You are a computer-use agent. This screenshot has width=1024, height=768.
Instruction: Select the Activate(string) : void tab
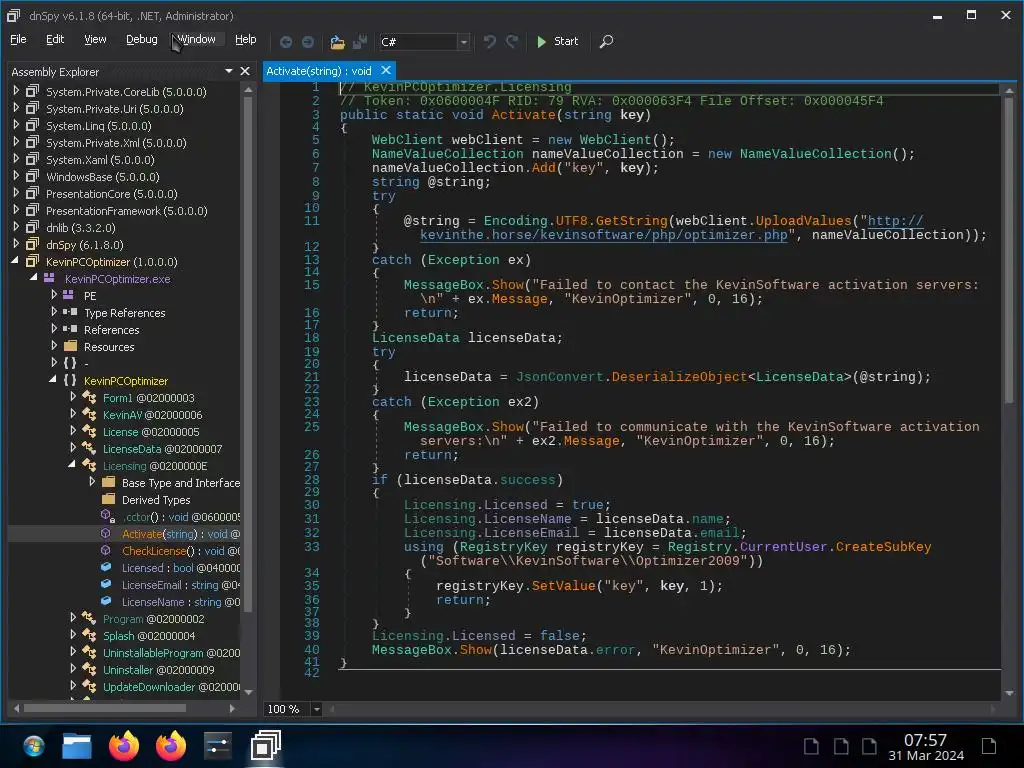(319, 71)
